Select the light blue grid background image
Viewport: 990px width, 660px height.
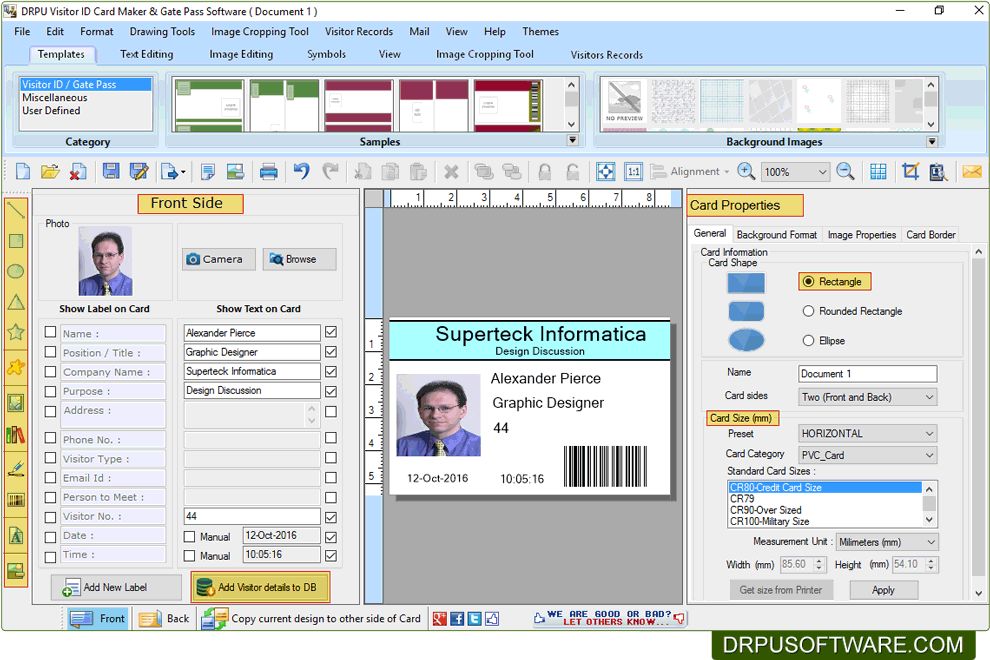[x=722, y=101]
